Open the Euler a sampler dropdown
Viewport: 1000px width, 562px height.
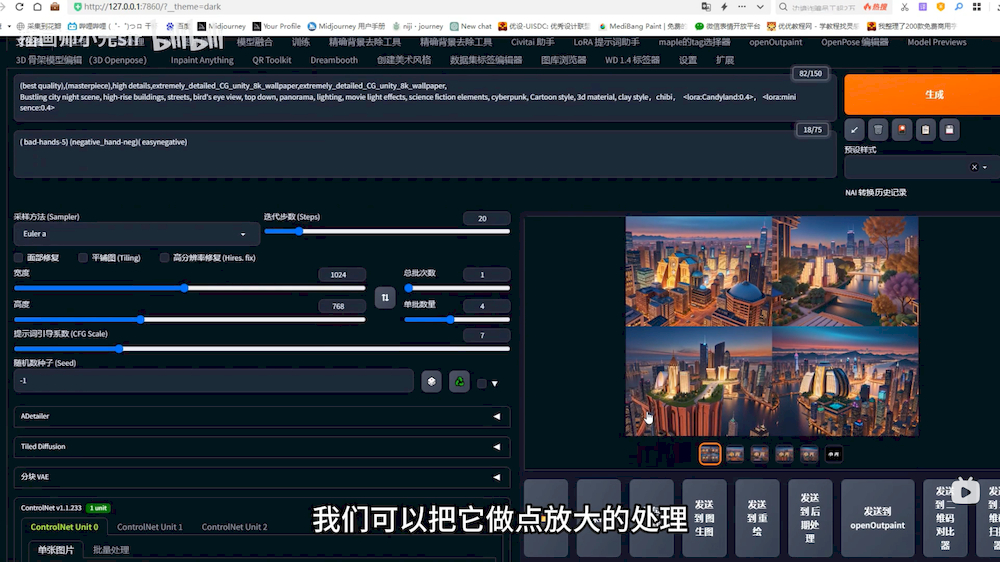pos(136,234)
